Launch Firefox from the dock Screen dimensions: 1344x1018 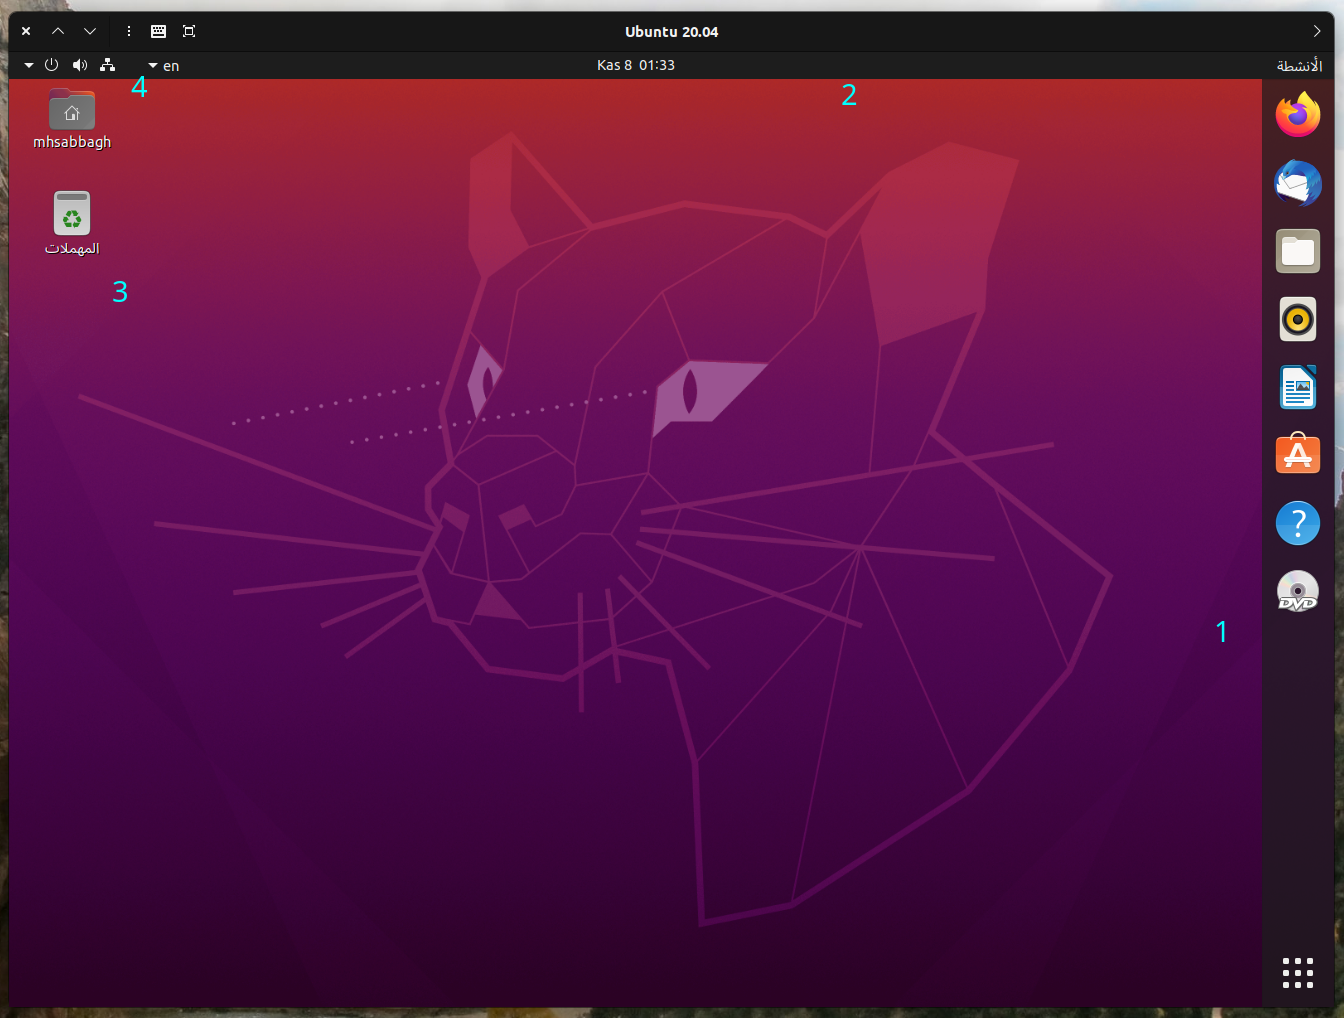[x=1297, y=115]
